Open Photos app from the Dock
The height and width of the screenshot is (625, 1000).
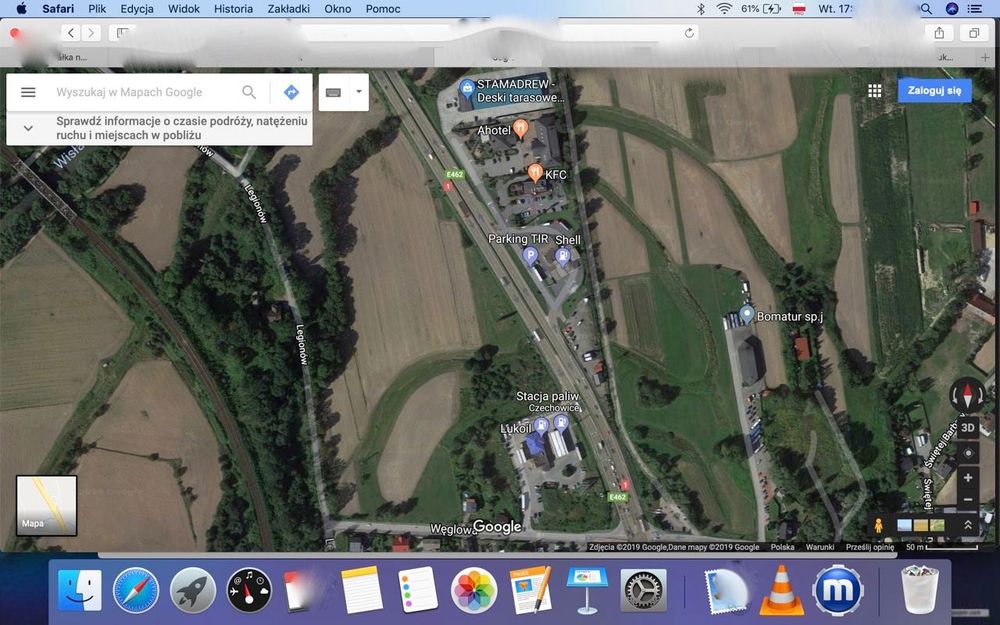tap(474, 590)
